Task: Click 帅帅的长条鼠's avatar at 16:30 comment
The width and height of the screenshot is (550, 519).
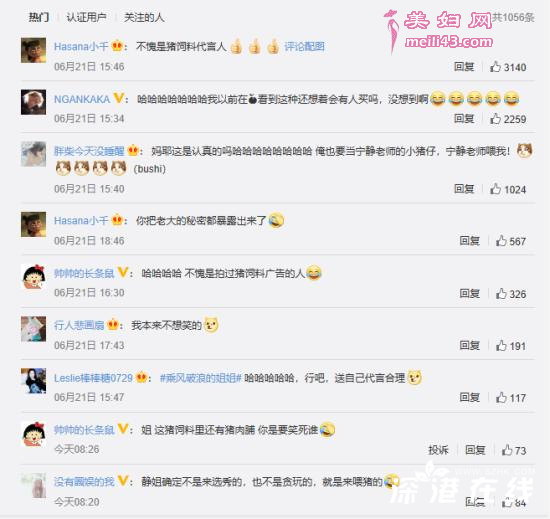Action: coord(33,277)
